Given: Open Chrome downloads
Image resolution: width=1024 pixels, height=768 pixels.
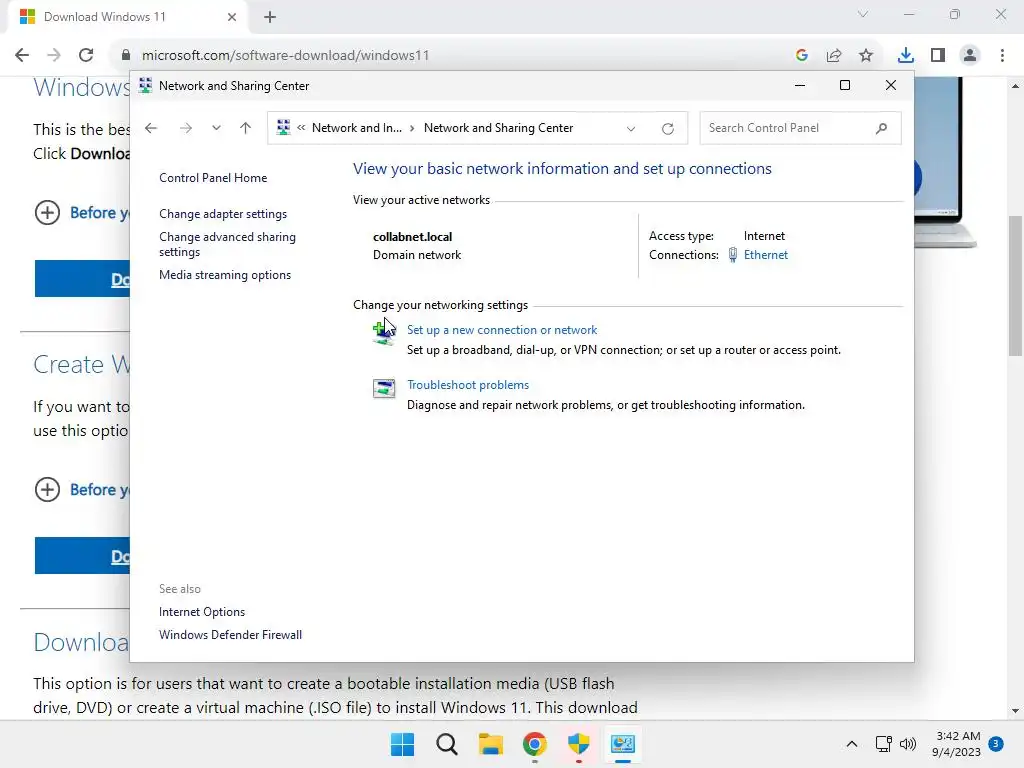Looking at the screenshot, I should (905, 55).
